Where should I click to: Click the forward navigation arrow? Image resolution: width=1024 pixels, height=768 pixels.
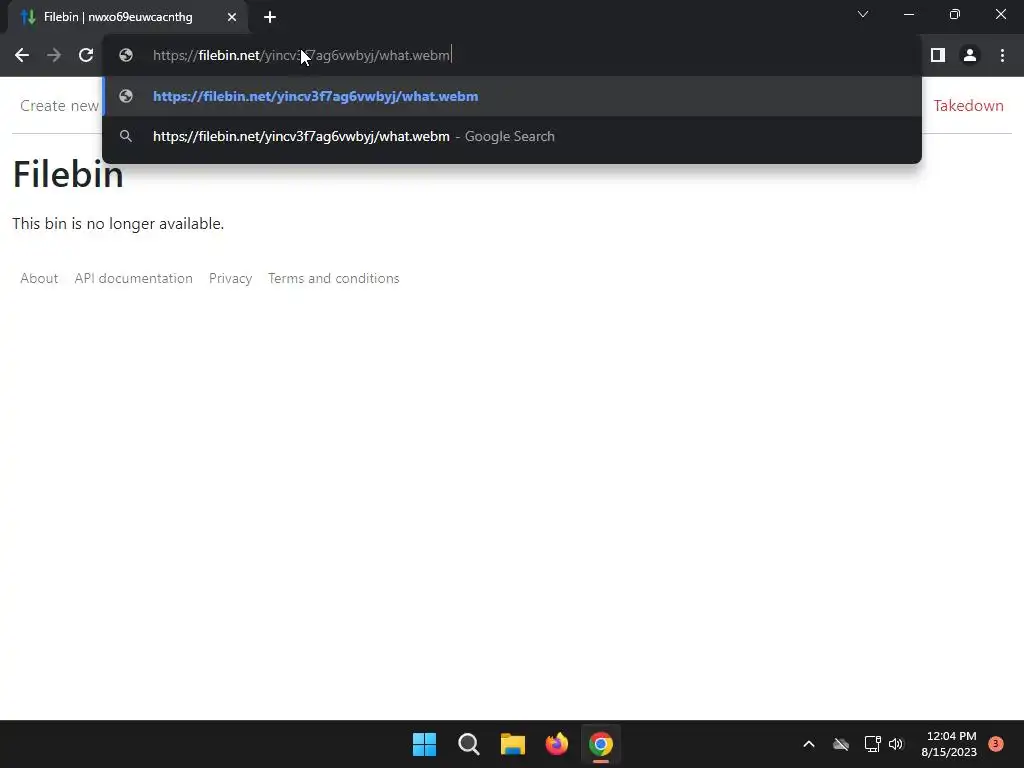click(x=54, y=56)
